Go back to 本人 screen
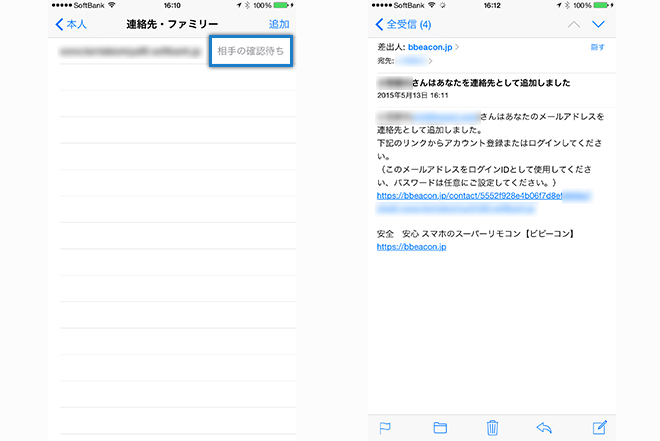Screen dimensions: 660x441 coord(71,24)
